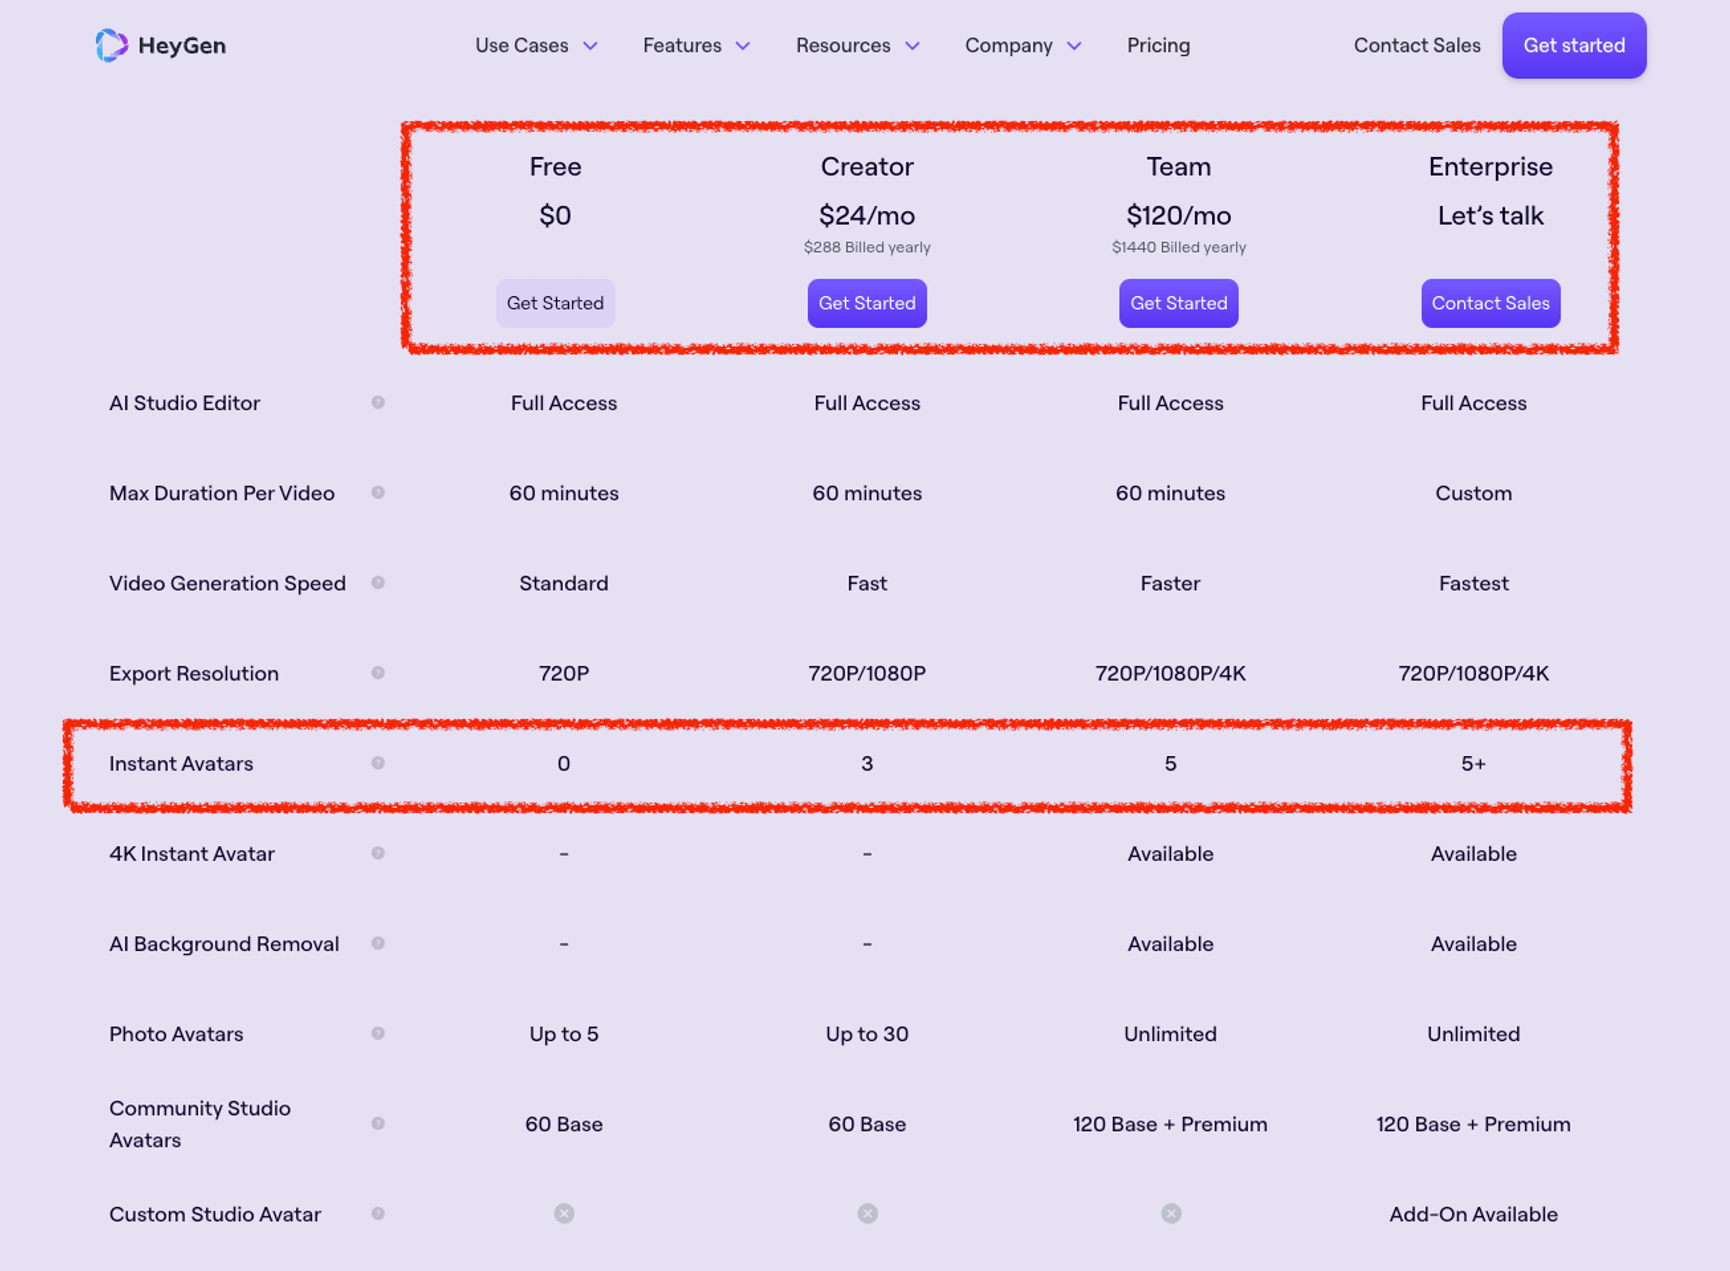Choose Get Started under Team plan
Image resolution: width=1730 pixels, height=1271 pixels.
click(x=1178, y=303)
